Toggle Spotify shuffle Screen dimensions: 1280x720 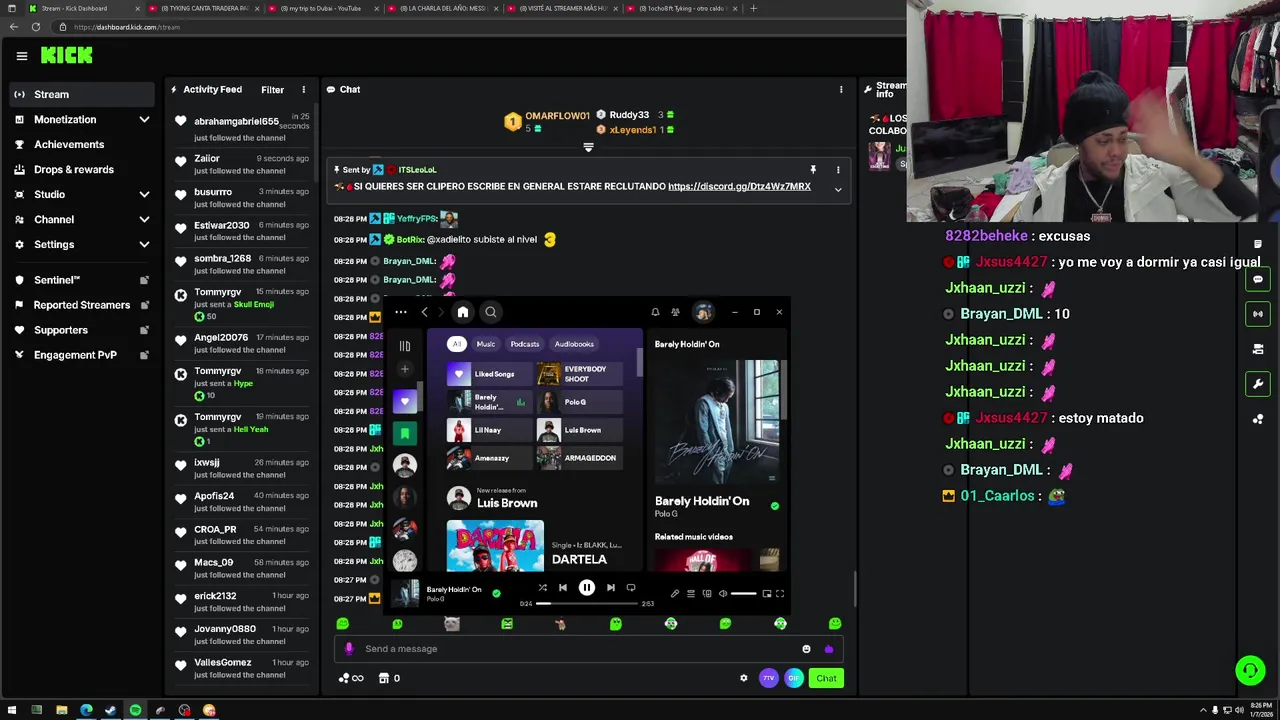pyautogui.click(x=542, y=588)
